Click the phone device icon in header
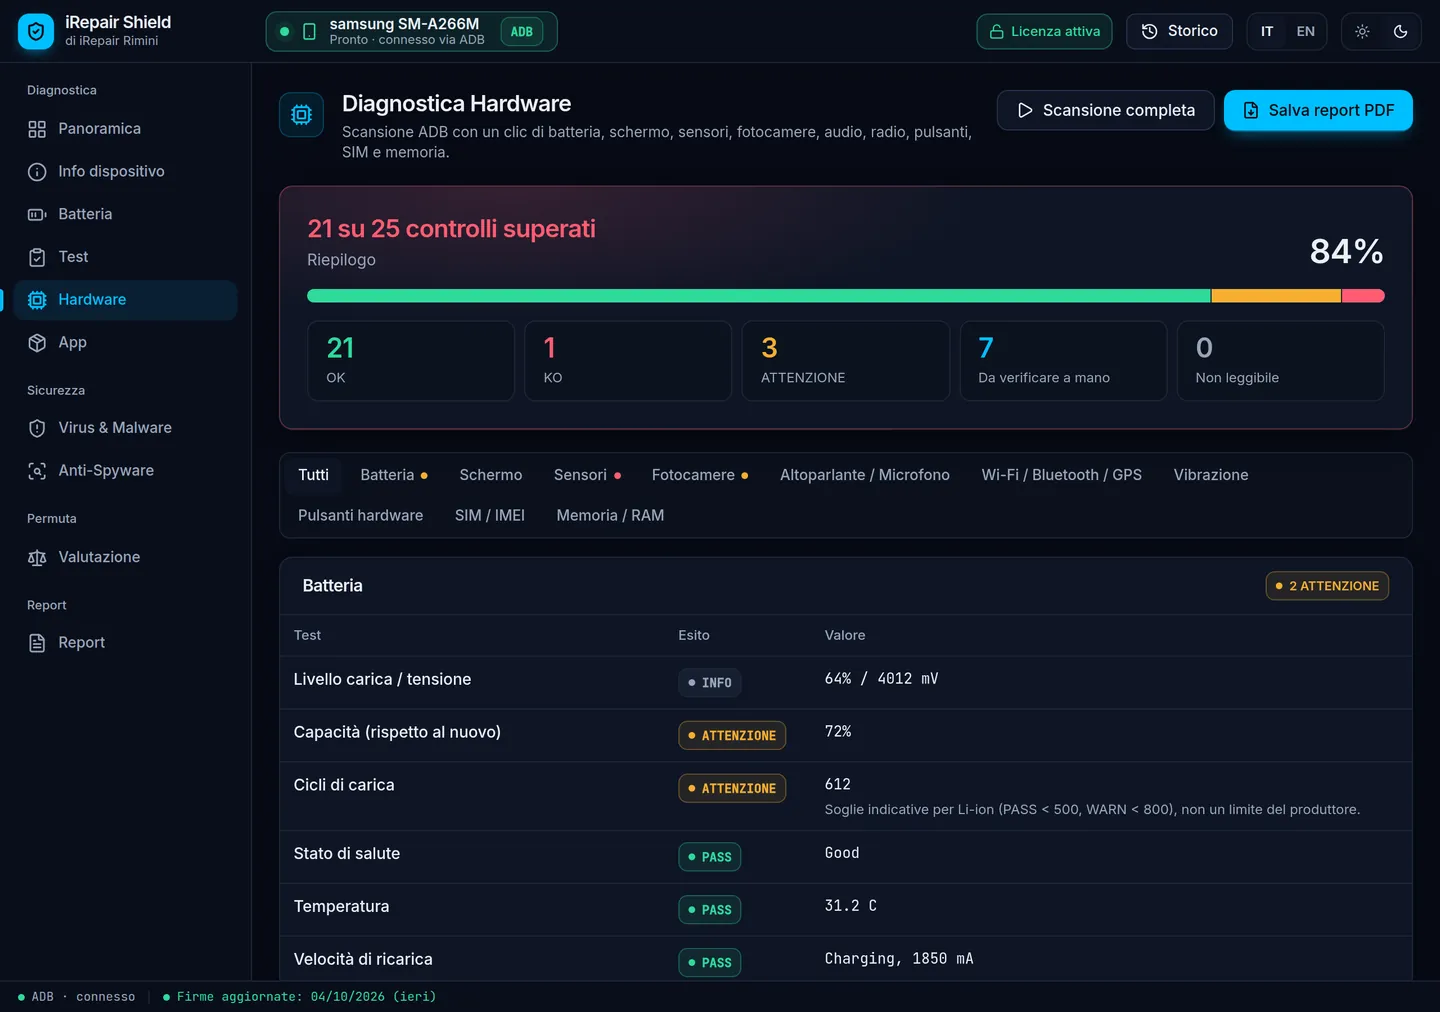The width and height of the screenshot is (1440, 1012). point(309,32)
